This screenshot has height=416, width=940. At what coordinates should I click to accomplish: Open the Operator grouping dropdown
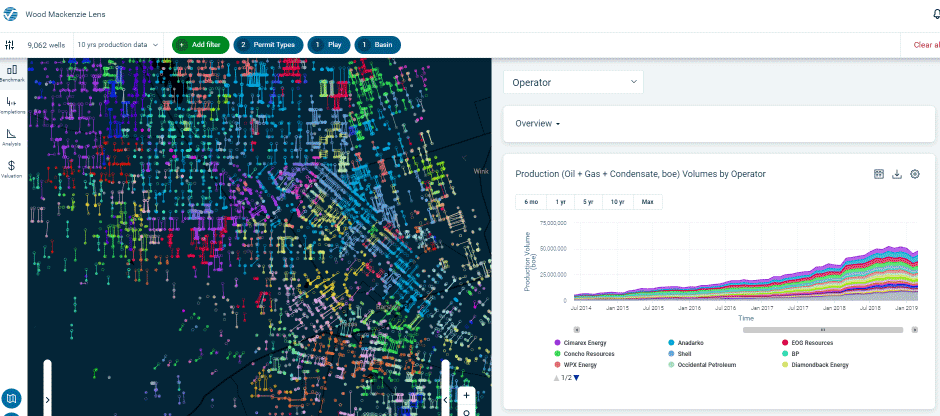point(573,82)
